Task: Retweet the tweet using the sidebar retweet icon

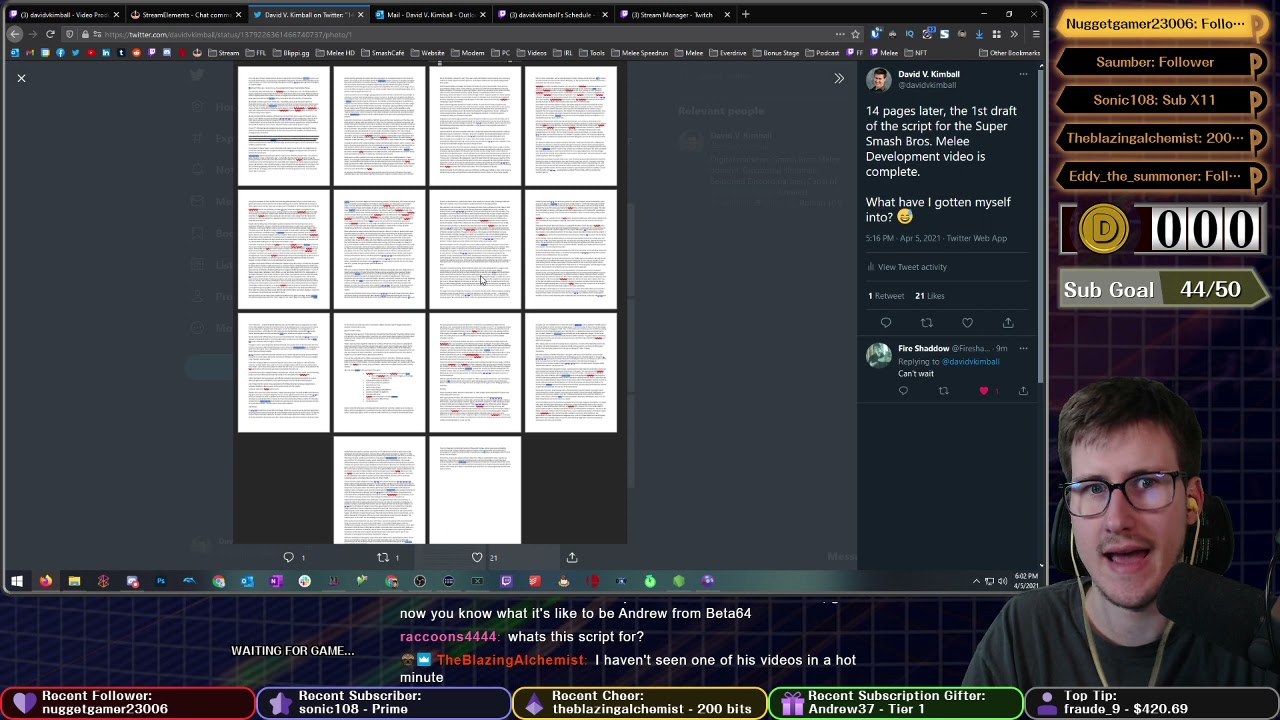Action: pos(926,323)
